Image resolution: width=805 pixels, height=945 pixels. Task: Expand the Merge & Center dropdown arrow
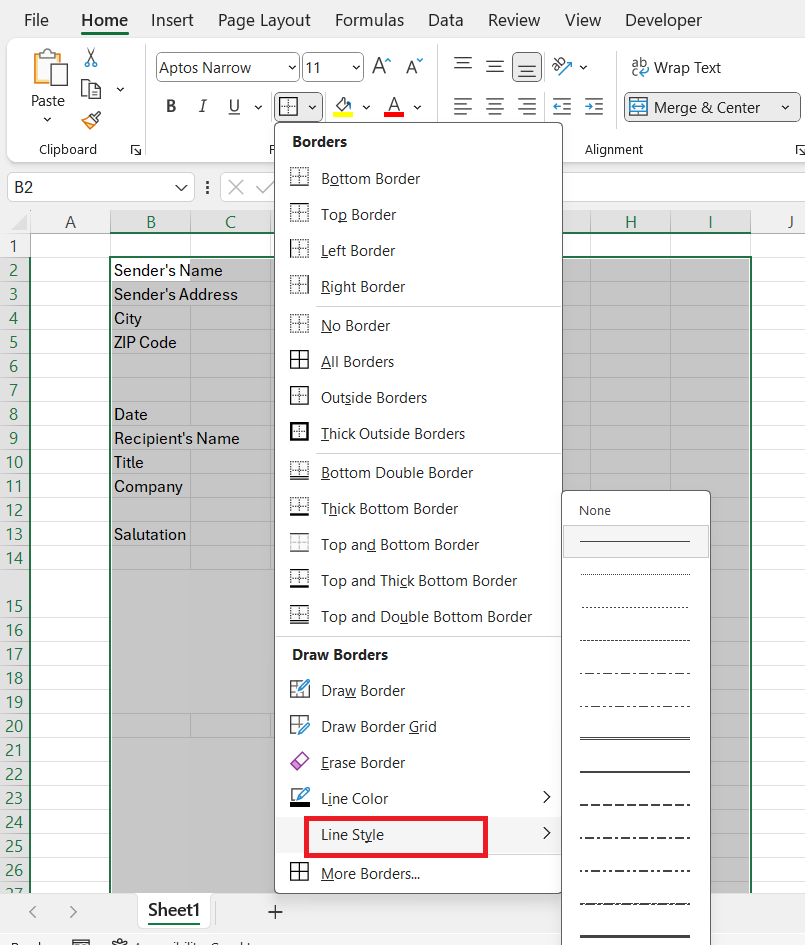[x=785, y=107]
